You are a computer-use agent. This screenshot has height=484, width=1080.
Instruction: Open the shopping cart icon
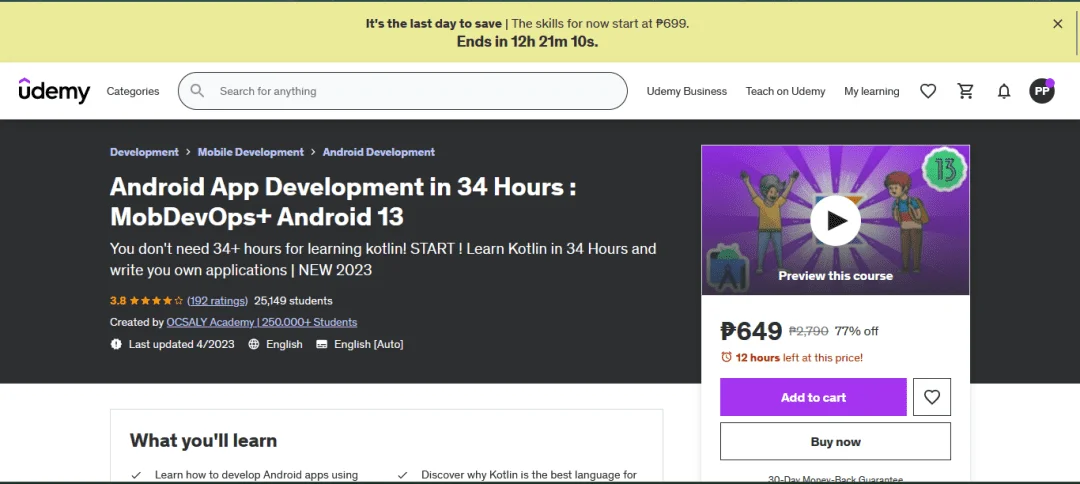(x=966, y=91)
